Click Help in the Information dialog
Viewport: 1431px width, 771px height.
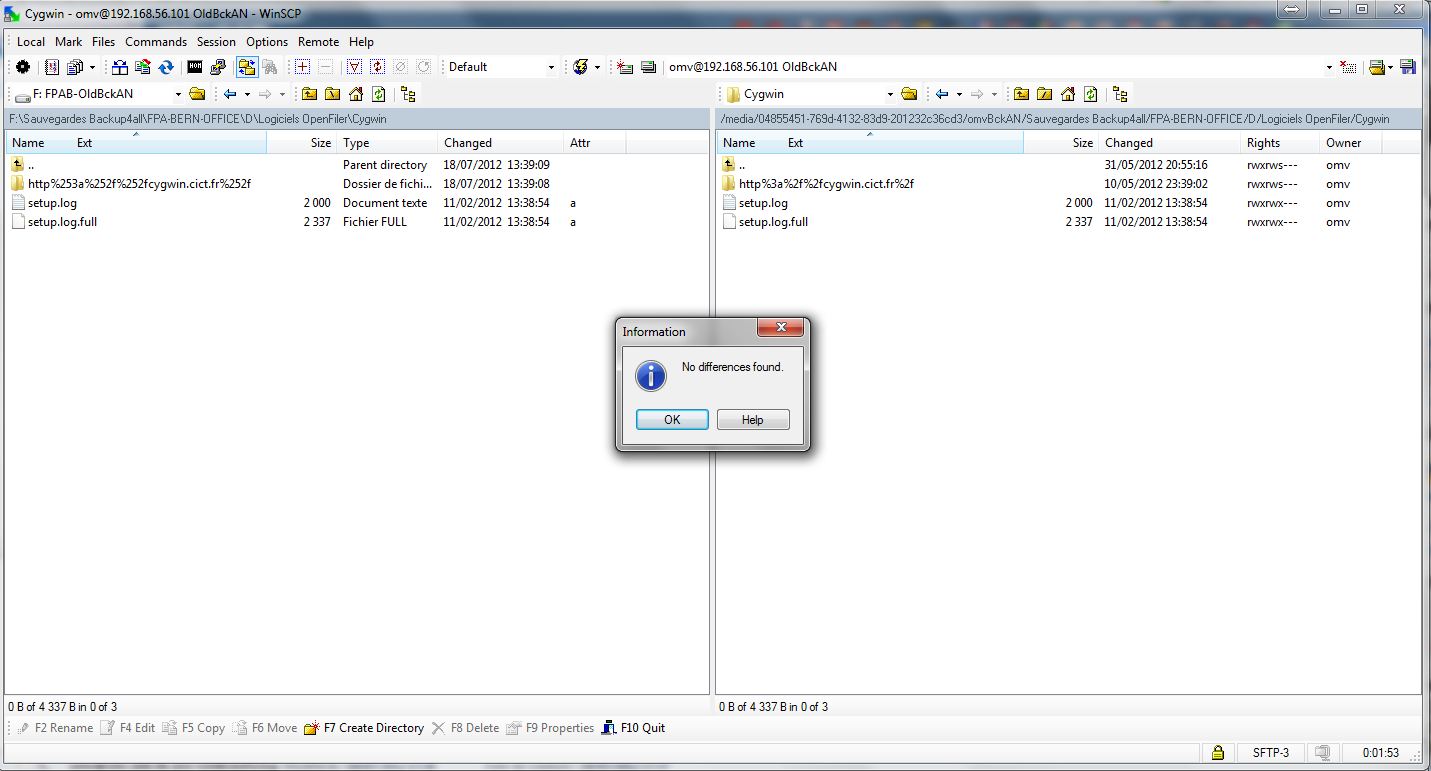tap(752, 420)
